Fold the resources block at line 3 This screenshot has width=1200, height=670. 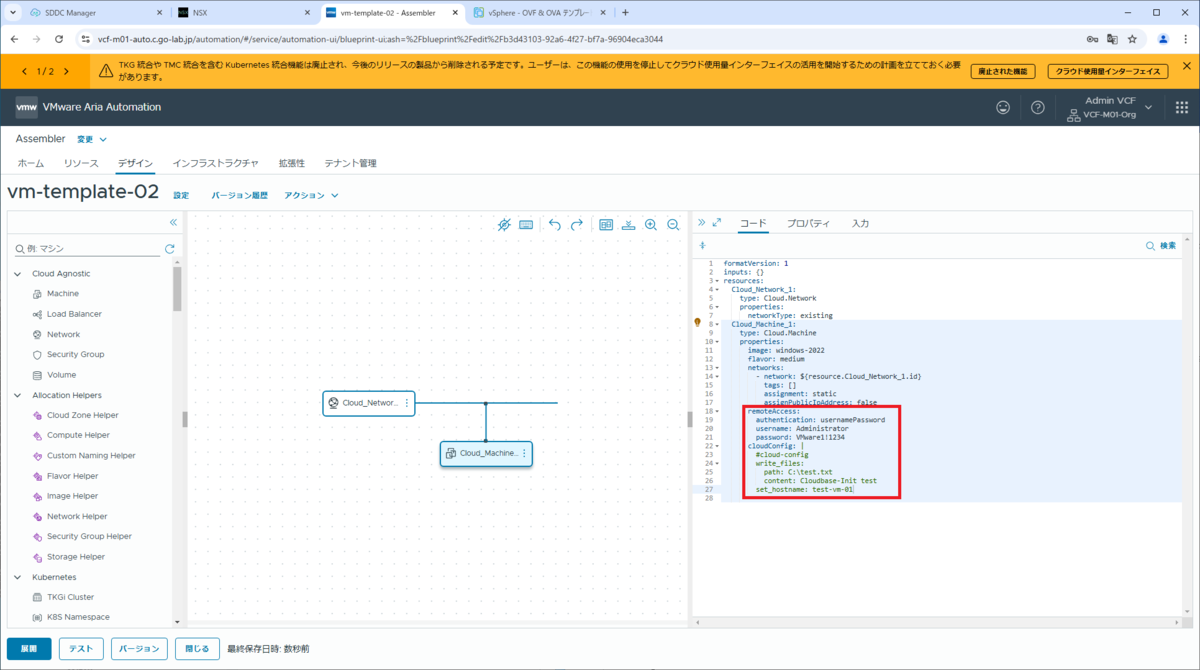[716, 281]
